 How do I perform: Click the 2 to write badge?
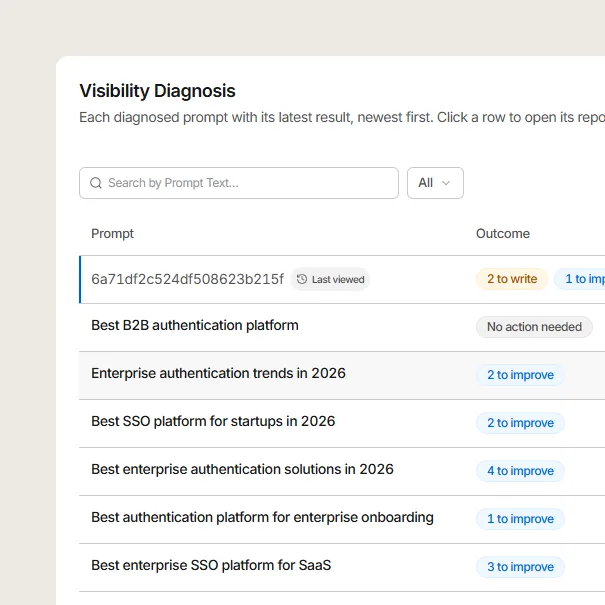click(x=512, y=279)
